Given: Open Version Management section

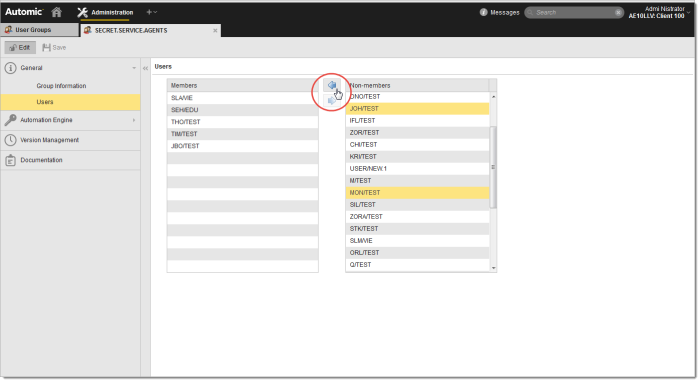Looking at the screenshot, I should tap(71, 140).
